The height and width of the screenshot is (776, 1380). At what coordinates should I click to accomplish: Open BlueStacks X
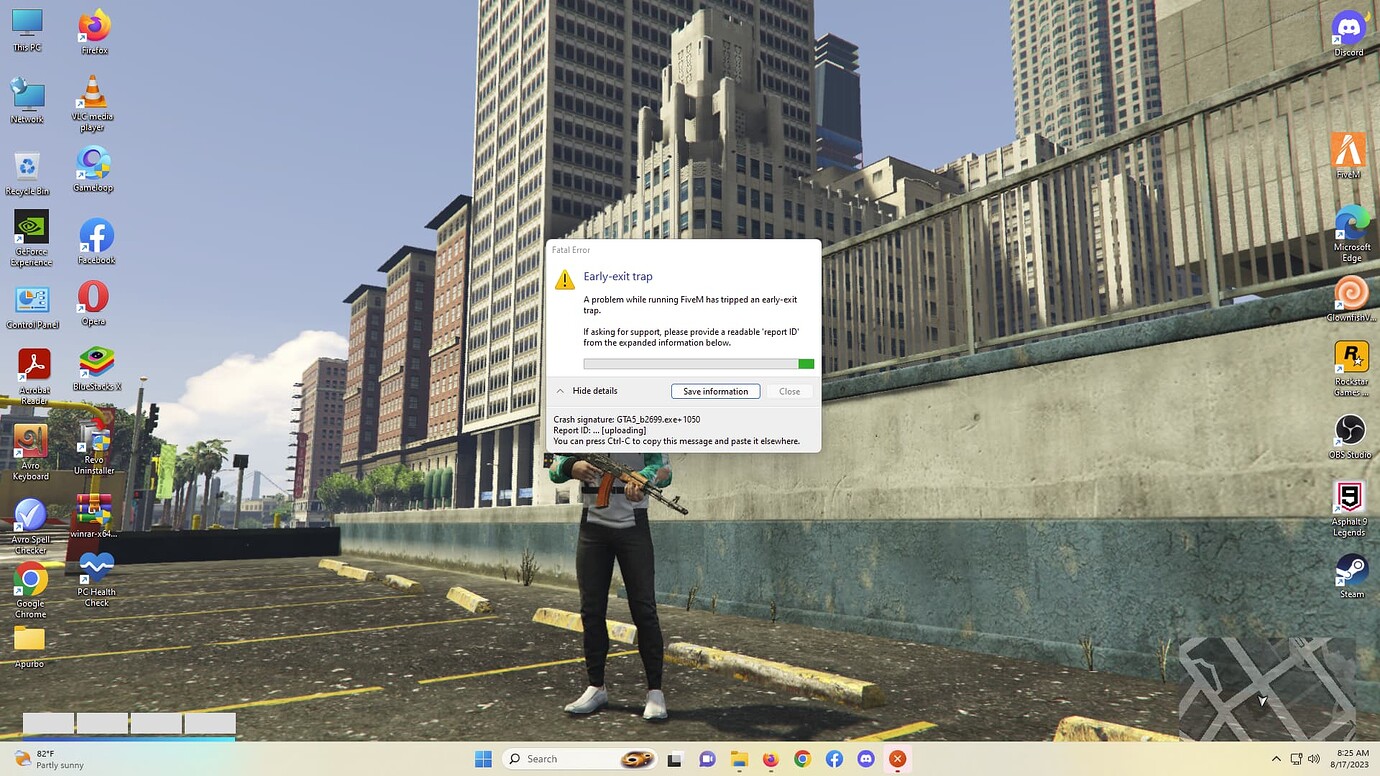click(95, 362)
